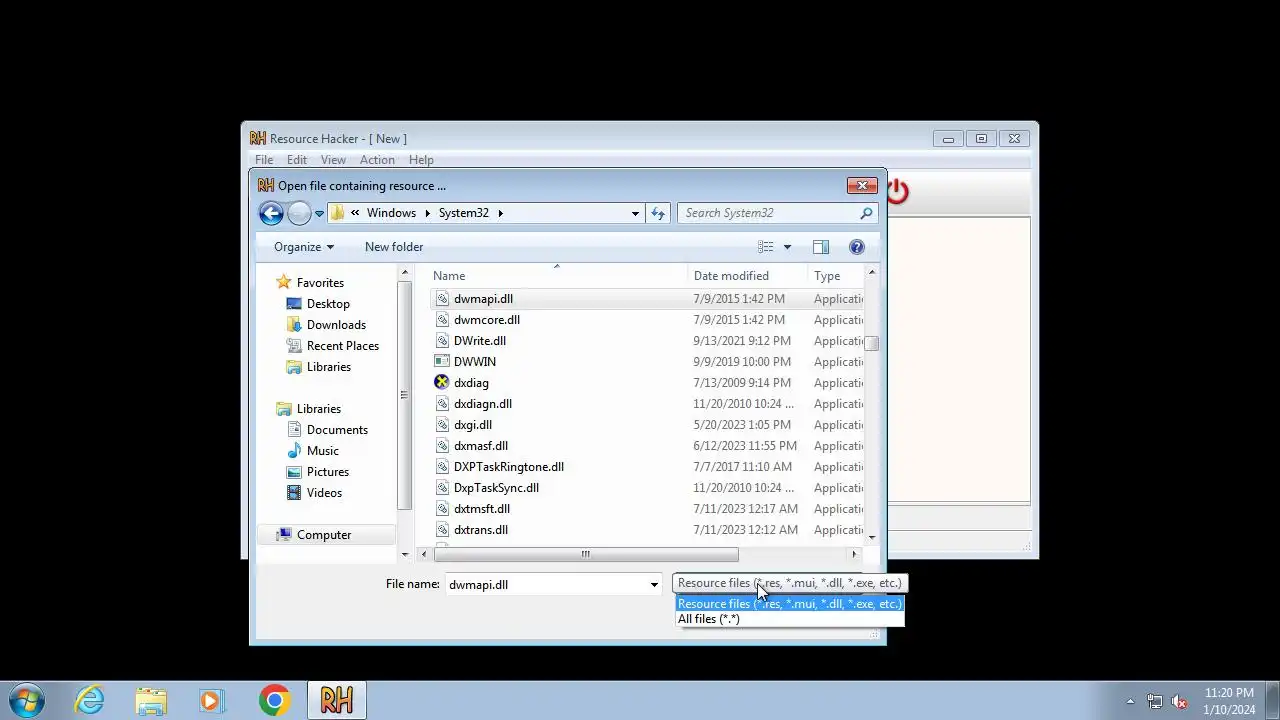
Task: Click the Back navigation arrow in file dialog
Action: tap(271, 213)
